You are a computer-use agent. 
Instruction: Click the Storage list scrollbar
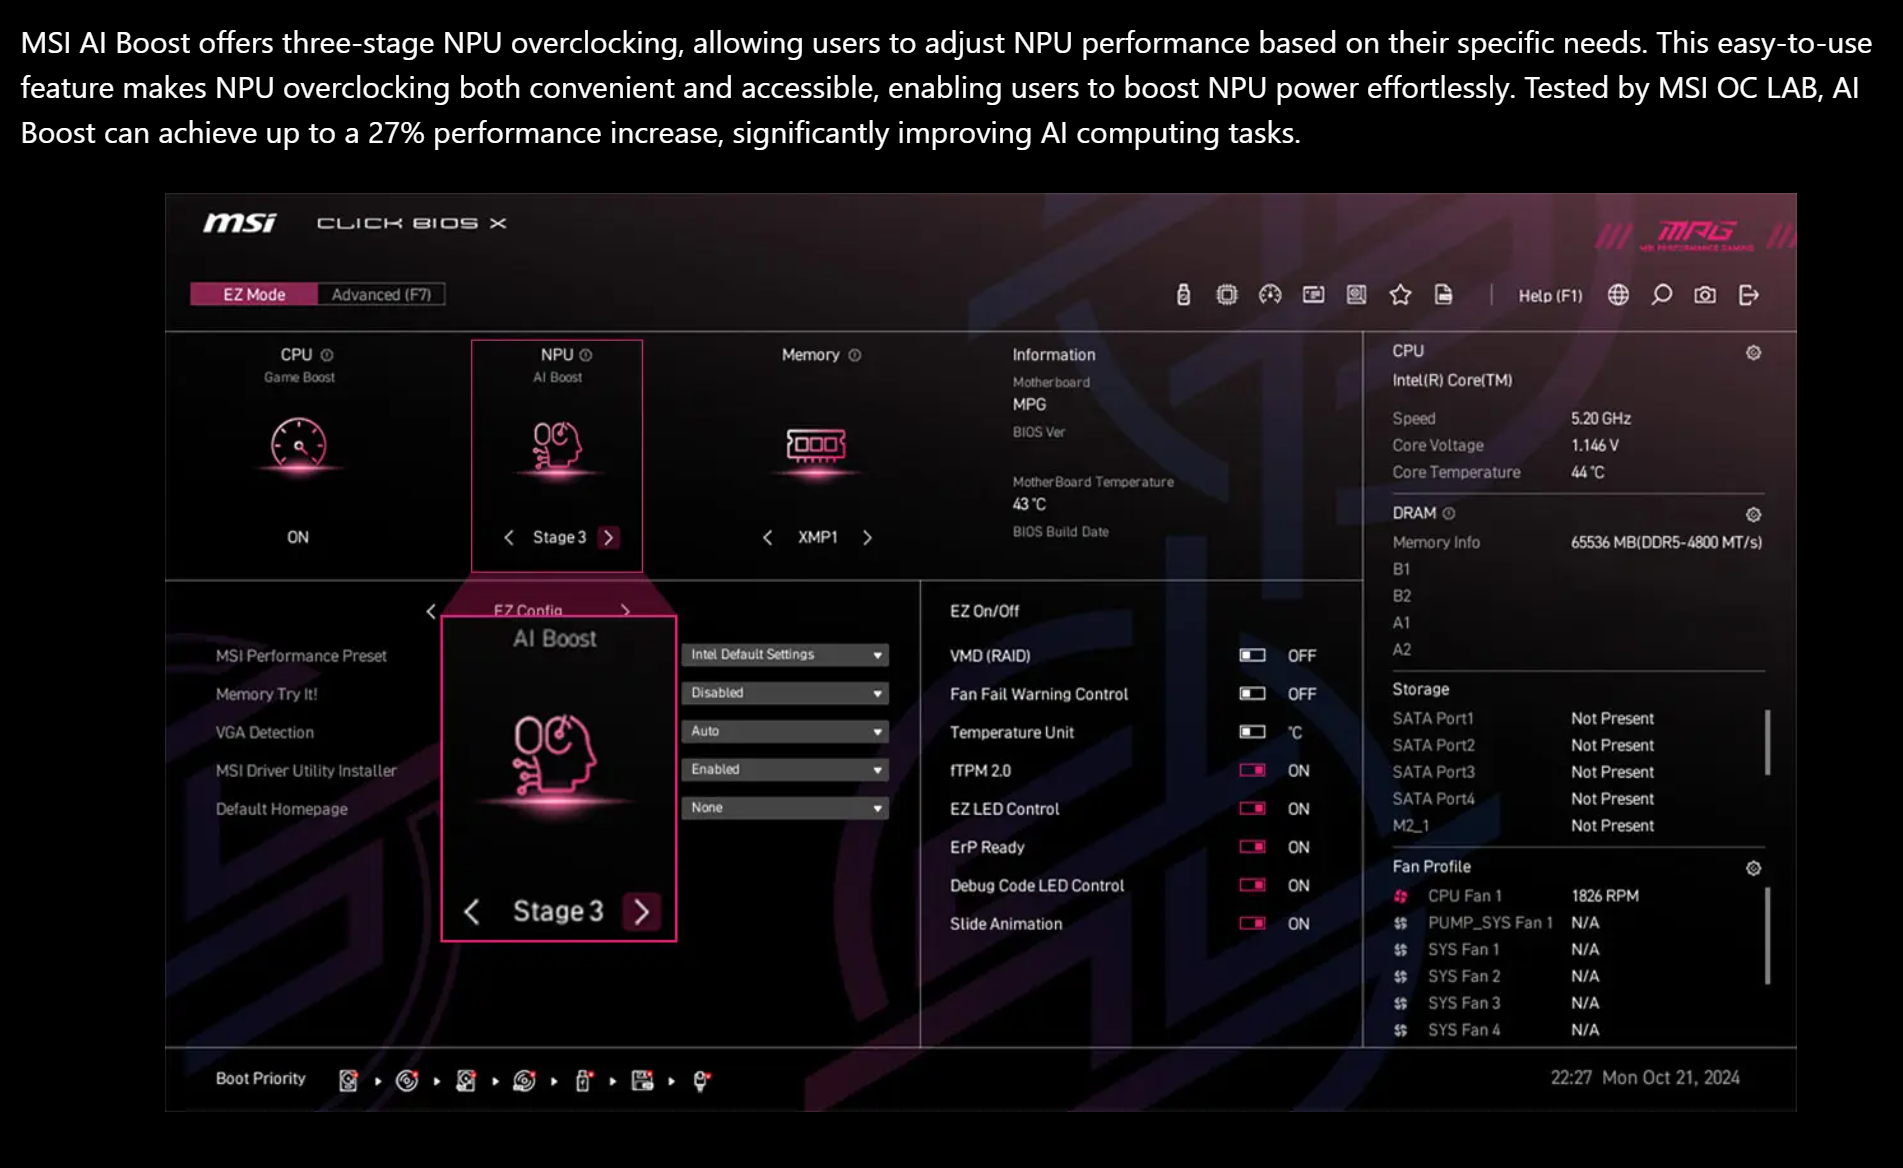(x=1768, y=742)
